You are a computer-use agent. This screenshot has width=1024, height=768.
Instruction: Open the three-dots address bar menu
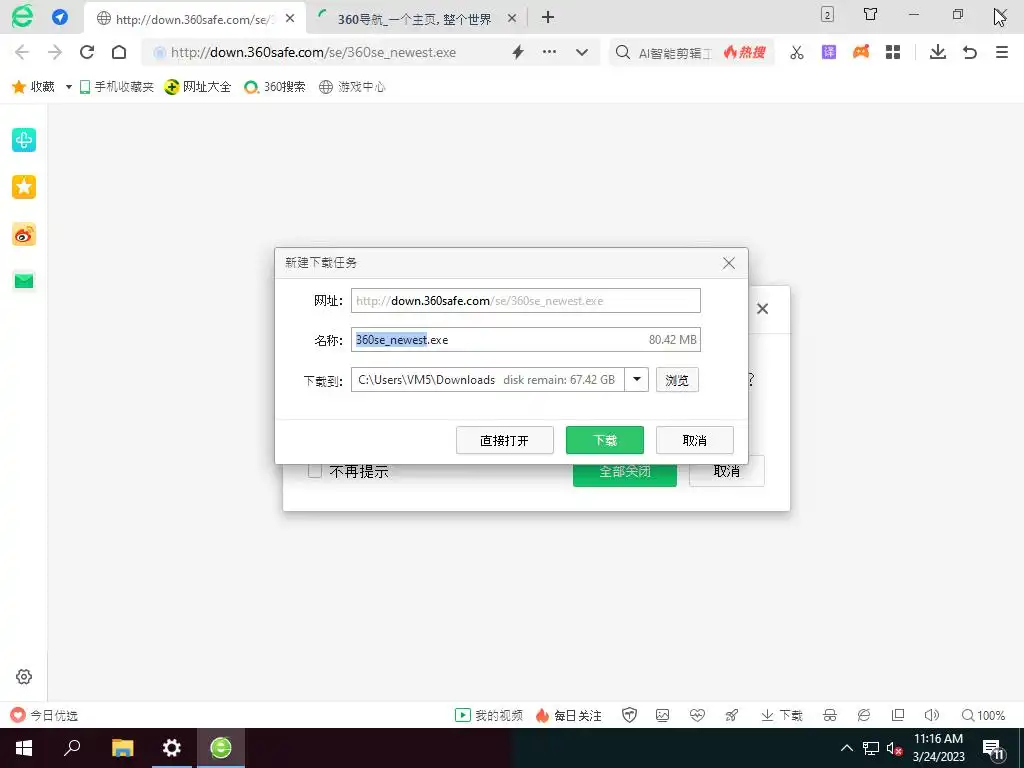coord(550,52)
